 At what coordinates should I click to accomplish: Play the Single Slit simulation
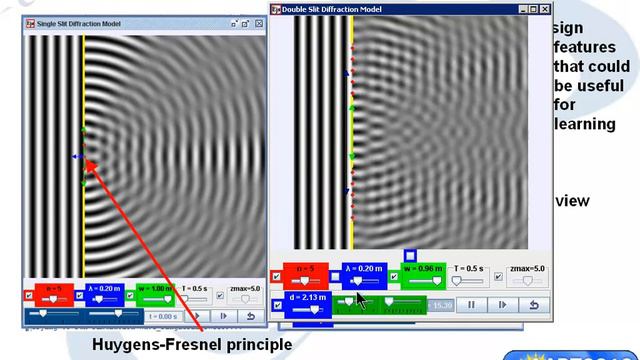pos(196,316)
